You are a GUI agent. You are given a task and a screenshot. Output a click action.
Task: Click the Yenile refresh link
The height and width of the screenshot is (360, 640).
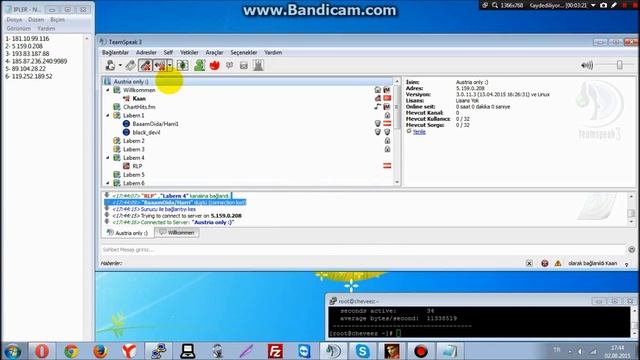point(419,131)
